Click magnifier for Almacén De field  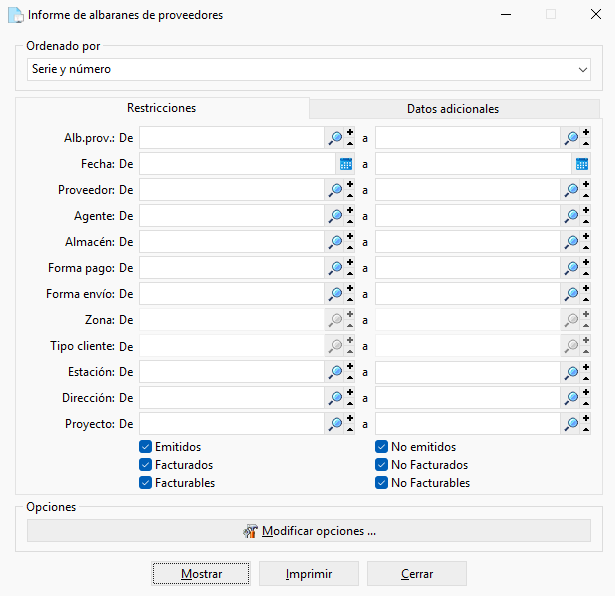(x=335, y=242)
